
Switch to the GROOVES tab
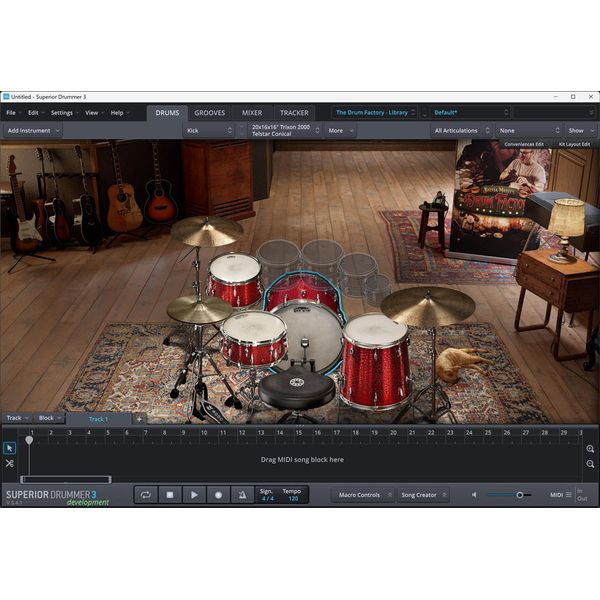209,113
